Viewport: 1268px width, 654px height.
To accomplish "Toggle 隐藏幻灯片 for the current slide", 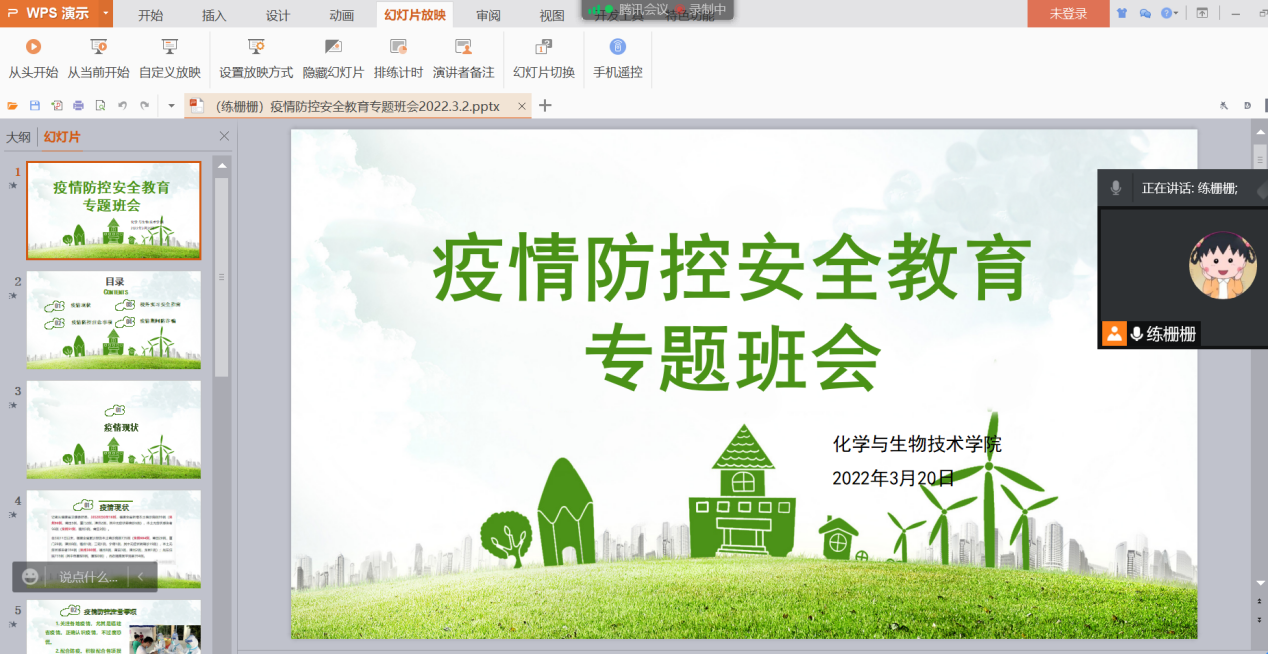I will [333, 47].
